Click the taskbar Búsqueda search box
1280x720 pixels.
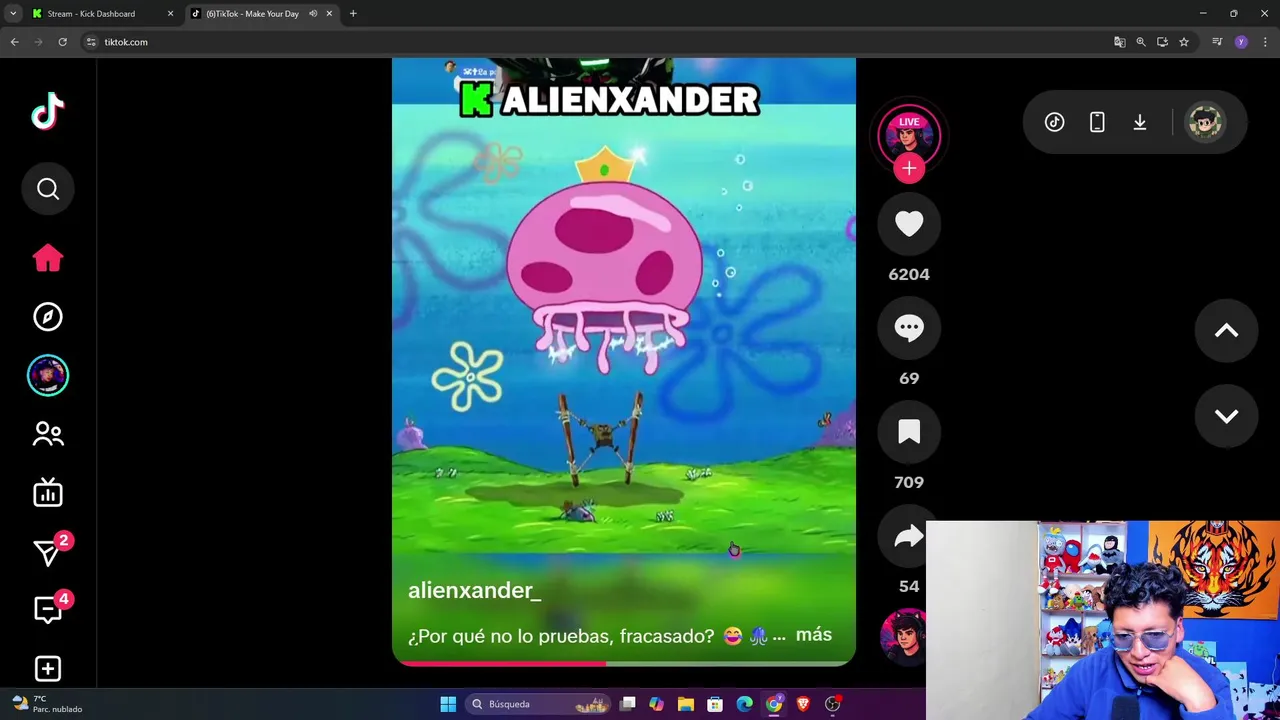(x=540, y=704)
